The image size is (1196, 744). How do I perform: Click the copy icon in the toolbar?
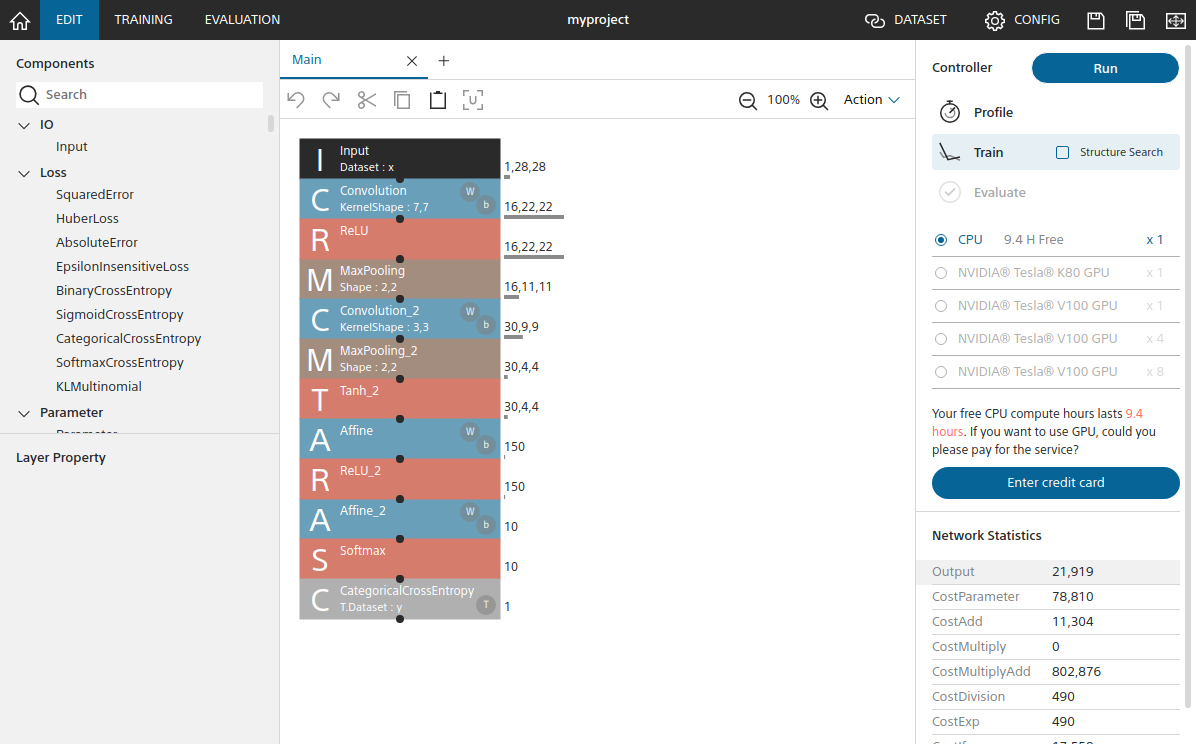click(402, 100)
